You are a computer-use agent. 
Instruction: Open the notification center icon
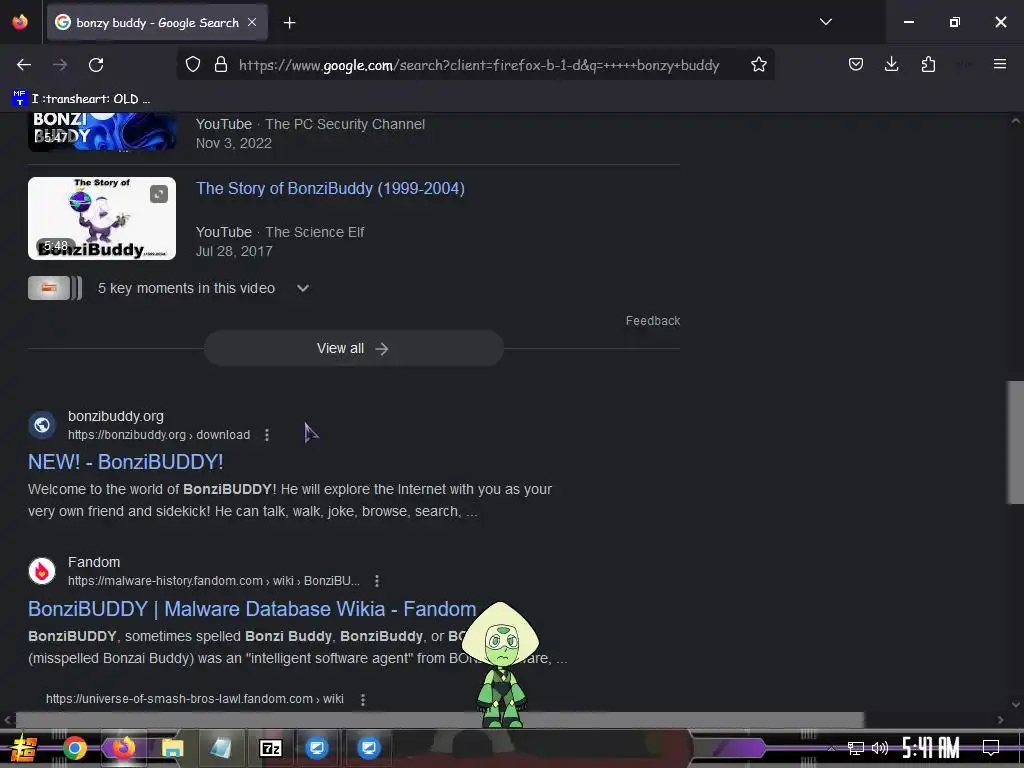pos(991,748)
